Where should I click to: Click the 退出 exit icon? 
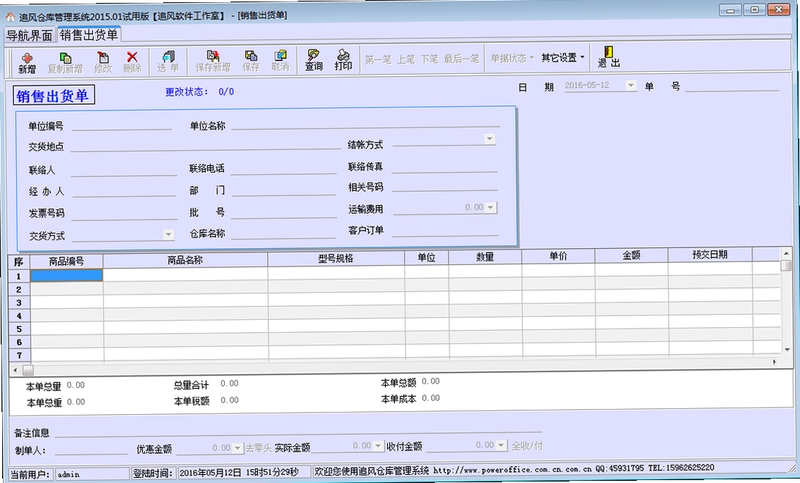(x=609, y=57)
